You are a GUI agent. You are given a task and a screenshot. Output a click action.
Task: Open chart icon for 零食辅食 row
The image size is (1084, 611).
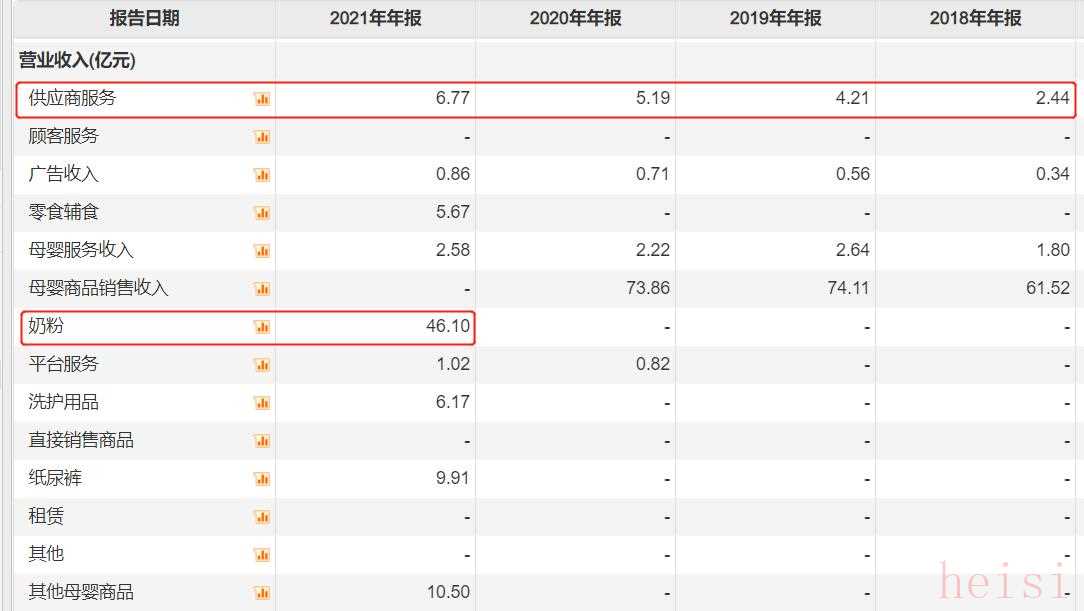coord(262,213)
